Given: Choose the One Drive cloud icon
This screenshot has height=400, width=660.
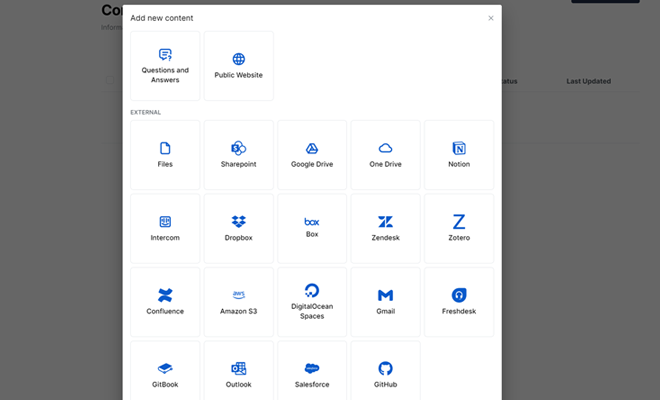Looking at the screenshot, I should click(386, 148).
